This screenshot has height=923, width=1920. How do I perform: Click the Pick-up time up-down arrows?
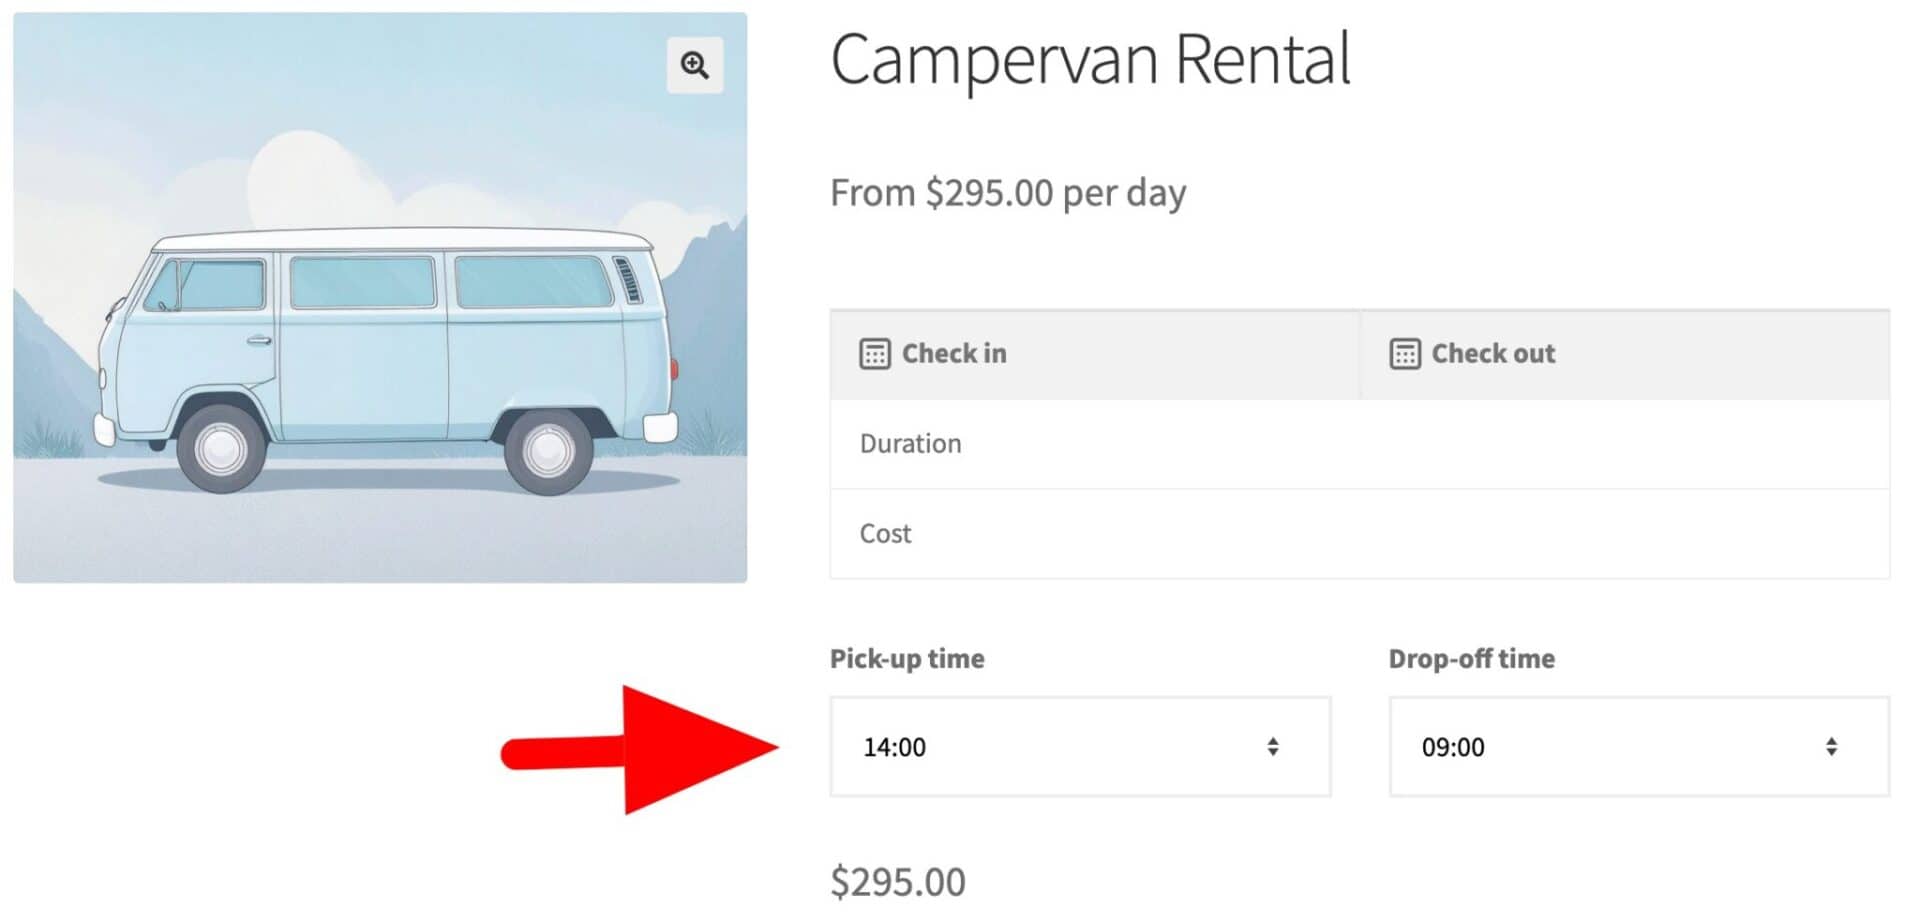click(1272, 747)
